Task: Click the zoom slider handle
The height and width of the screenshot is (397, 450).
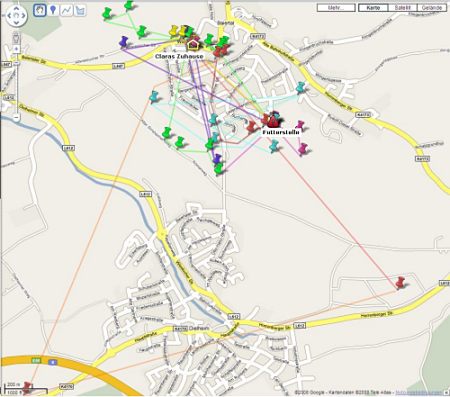Action: pos(16,64)
